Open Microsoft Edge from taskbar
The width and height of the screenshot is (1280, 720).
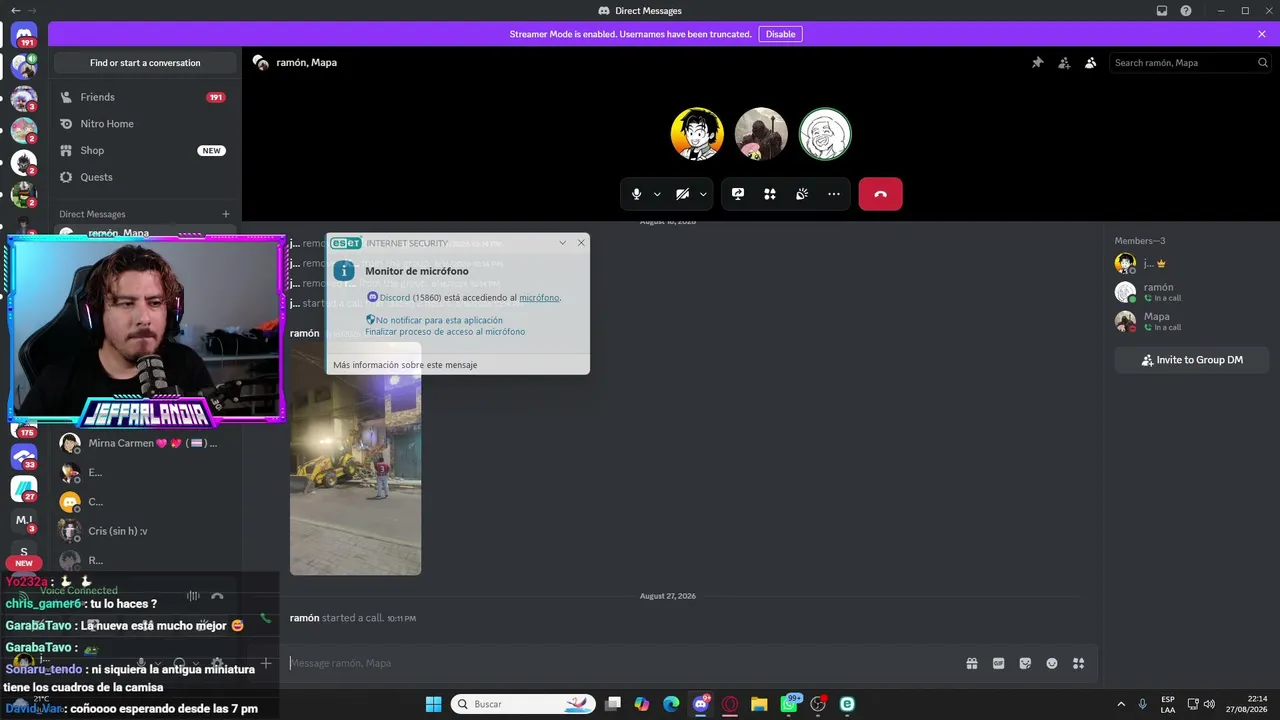(671, 704)
